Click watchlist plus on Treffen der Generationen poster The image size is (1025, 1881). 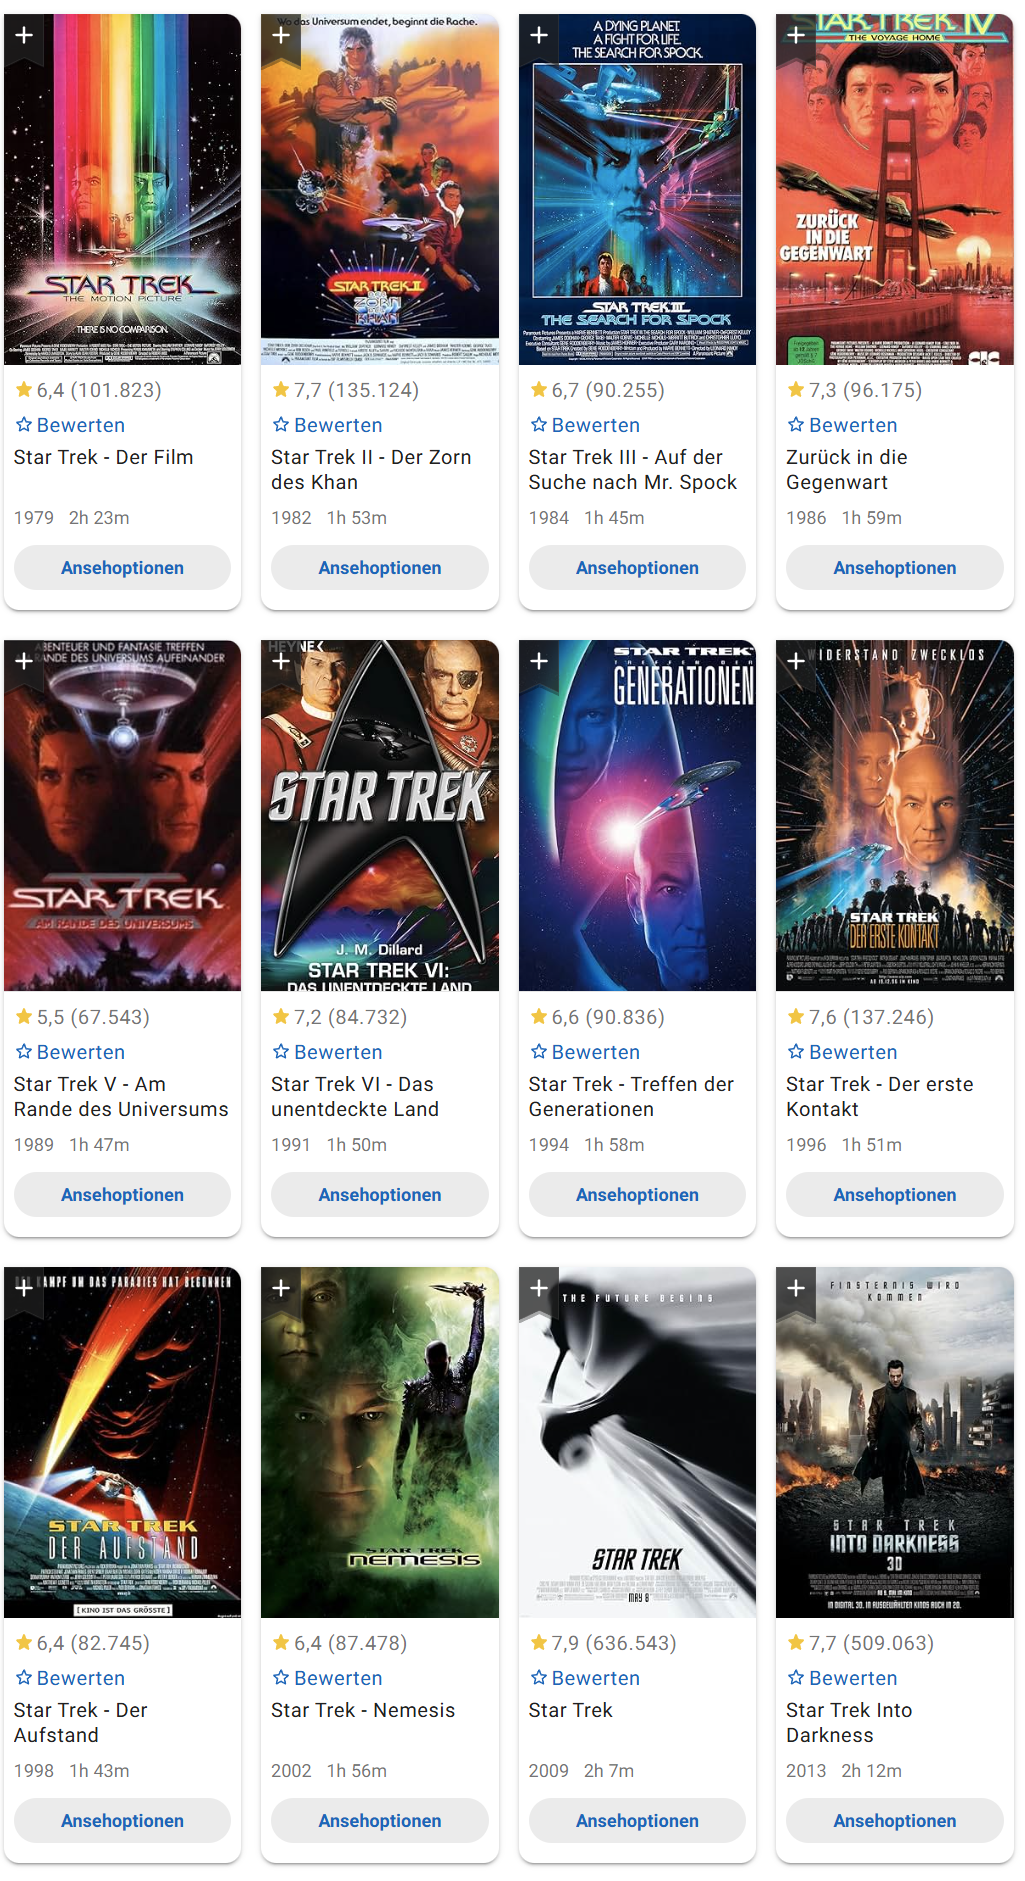pyautogui.click(x=539, y=661)
